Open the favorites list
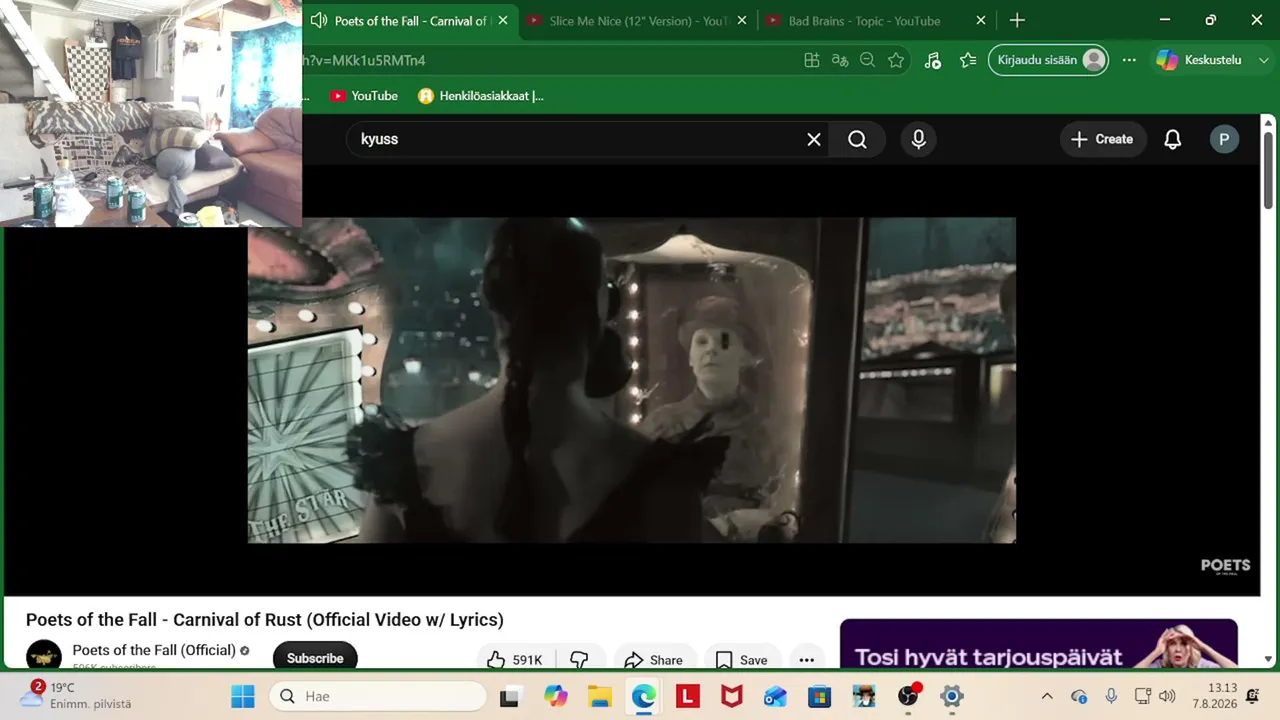The image size is (1280, 720). pyautogui.click(x=968, y=60)
